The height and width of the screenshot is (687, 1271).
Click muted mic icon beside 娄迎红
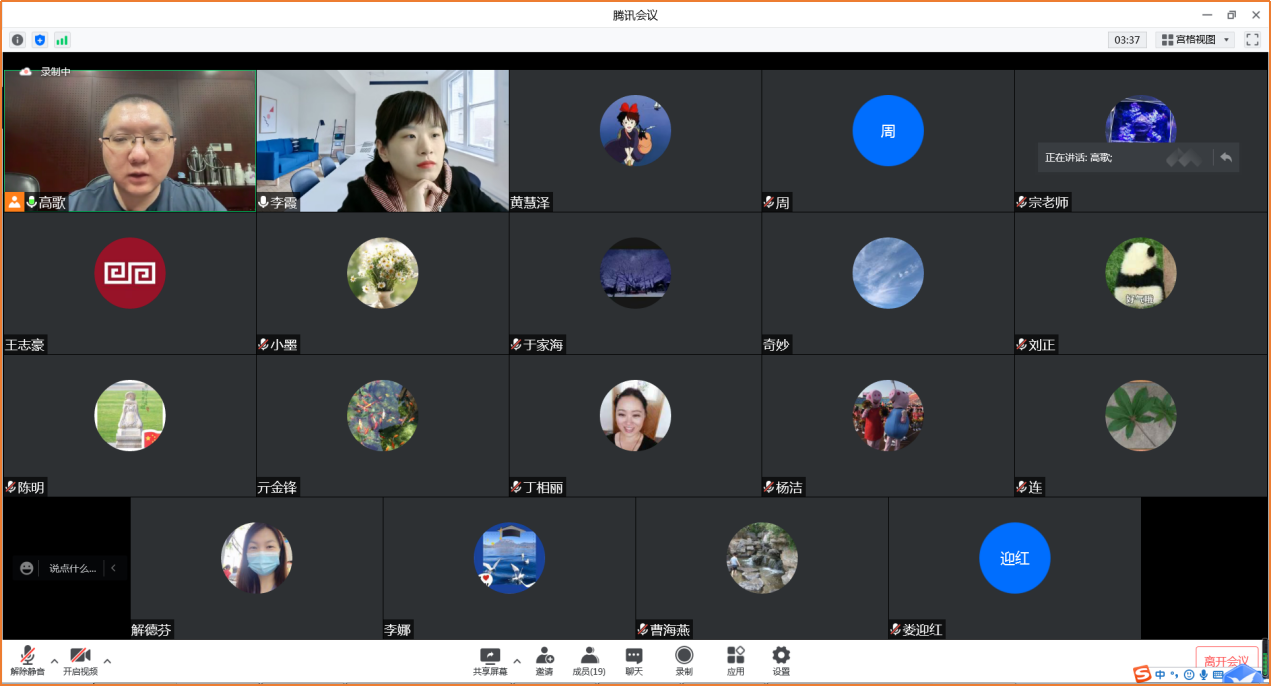click(896, 630)
